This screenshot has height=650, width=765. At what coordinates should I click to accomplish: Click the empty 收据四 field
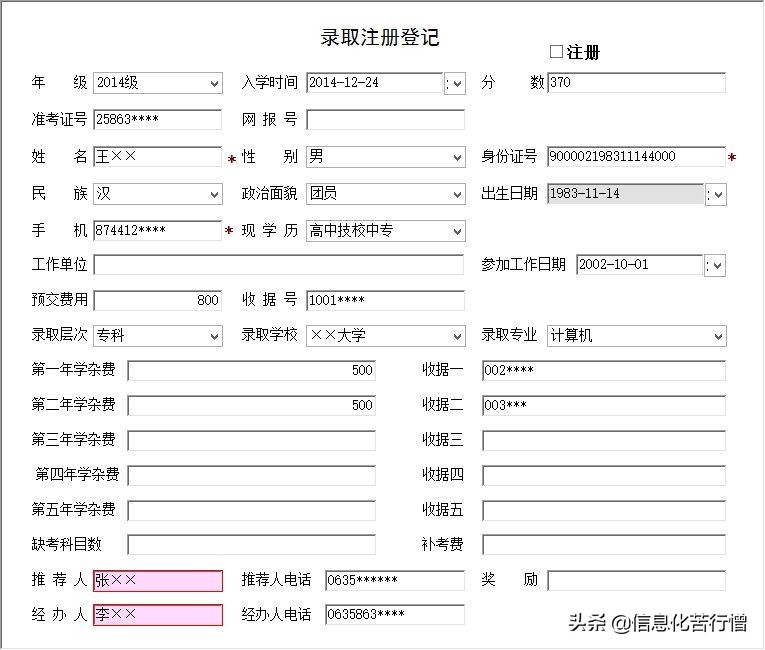(x=604, y=475)
